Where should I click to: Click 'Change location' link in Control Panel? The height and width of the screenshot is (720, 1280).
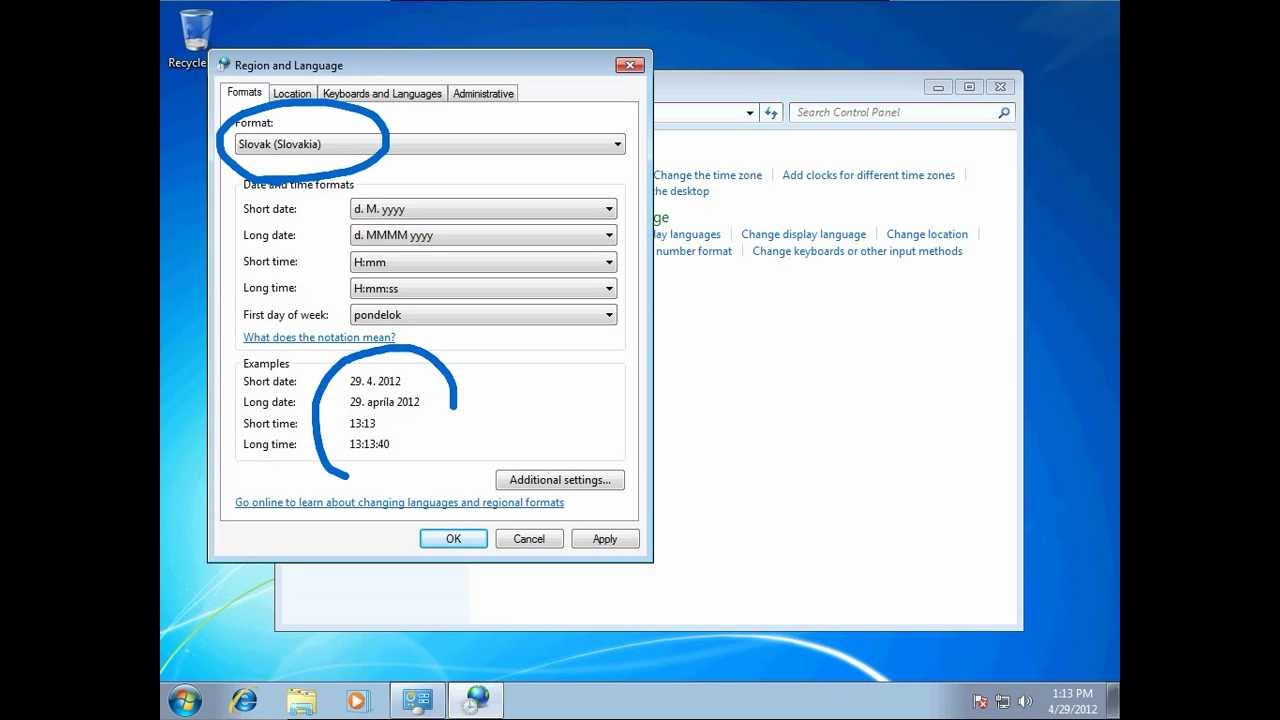pos(927,235)
